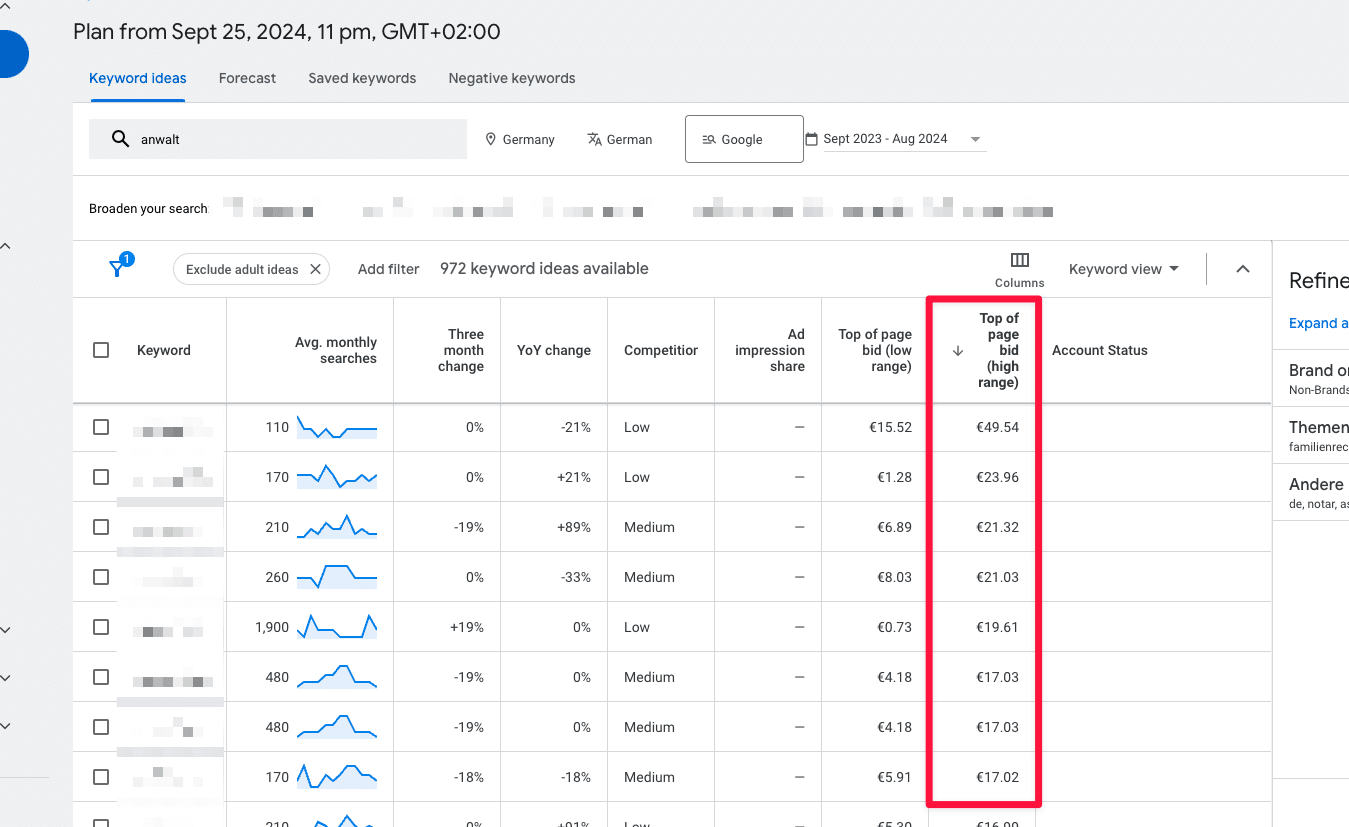Image resolution: width=1349 pixels, height=827 pixels.
Task: Click the calendar icon before date range
Action: [x=812, y=139]
